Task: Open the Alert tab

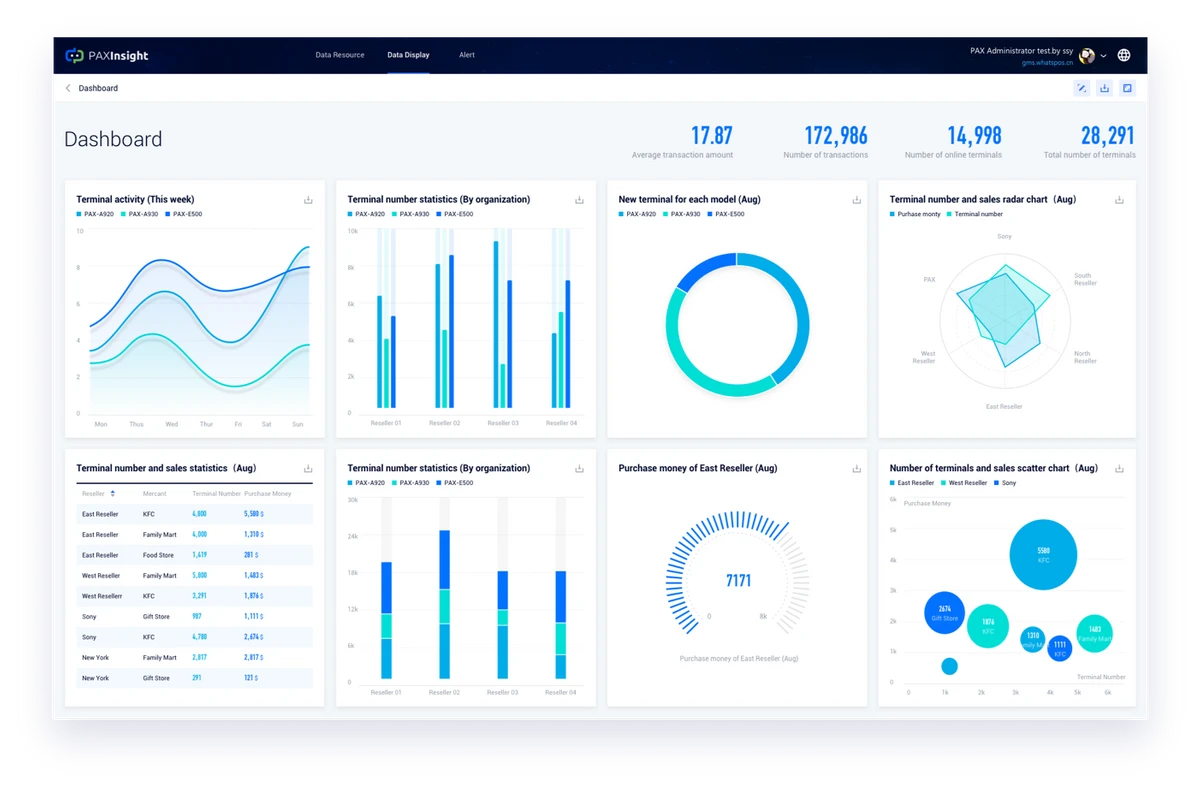Action: (467, 55)
